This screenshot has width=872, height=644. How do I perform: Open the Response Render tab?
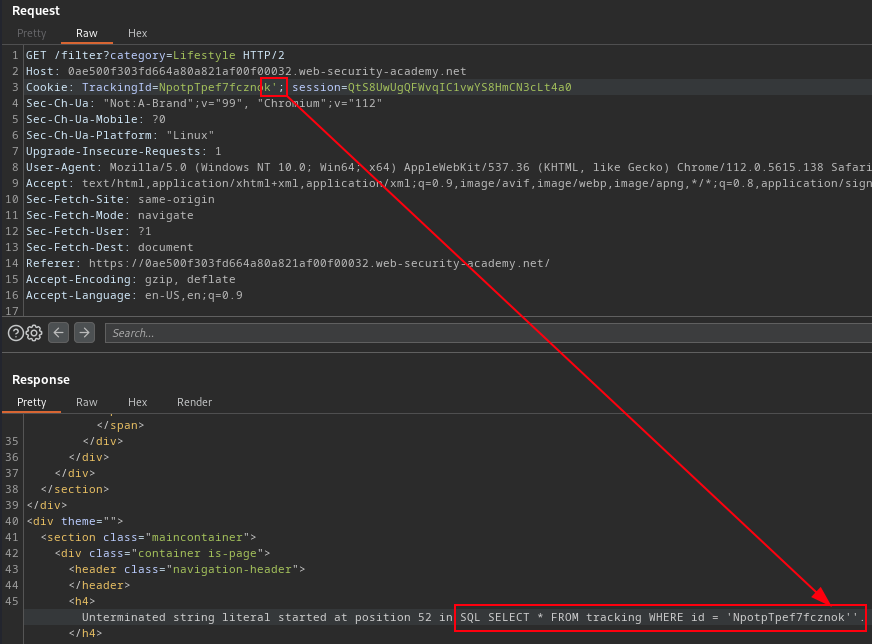pos(194,402)
